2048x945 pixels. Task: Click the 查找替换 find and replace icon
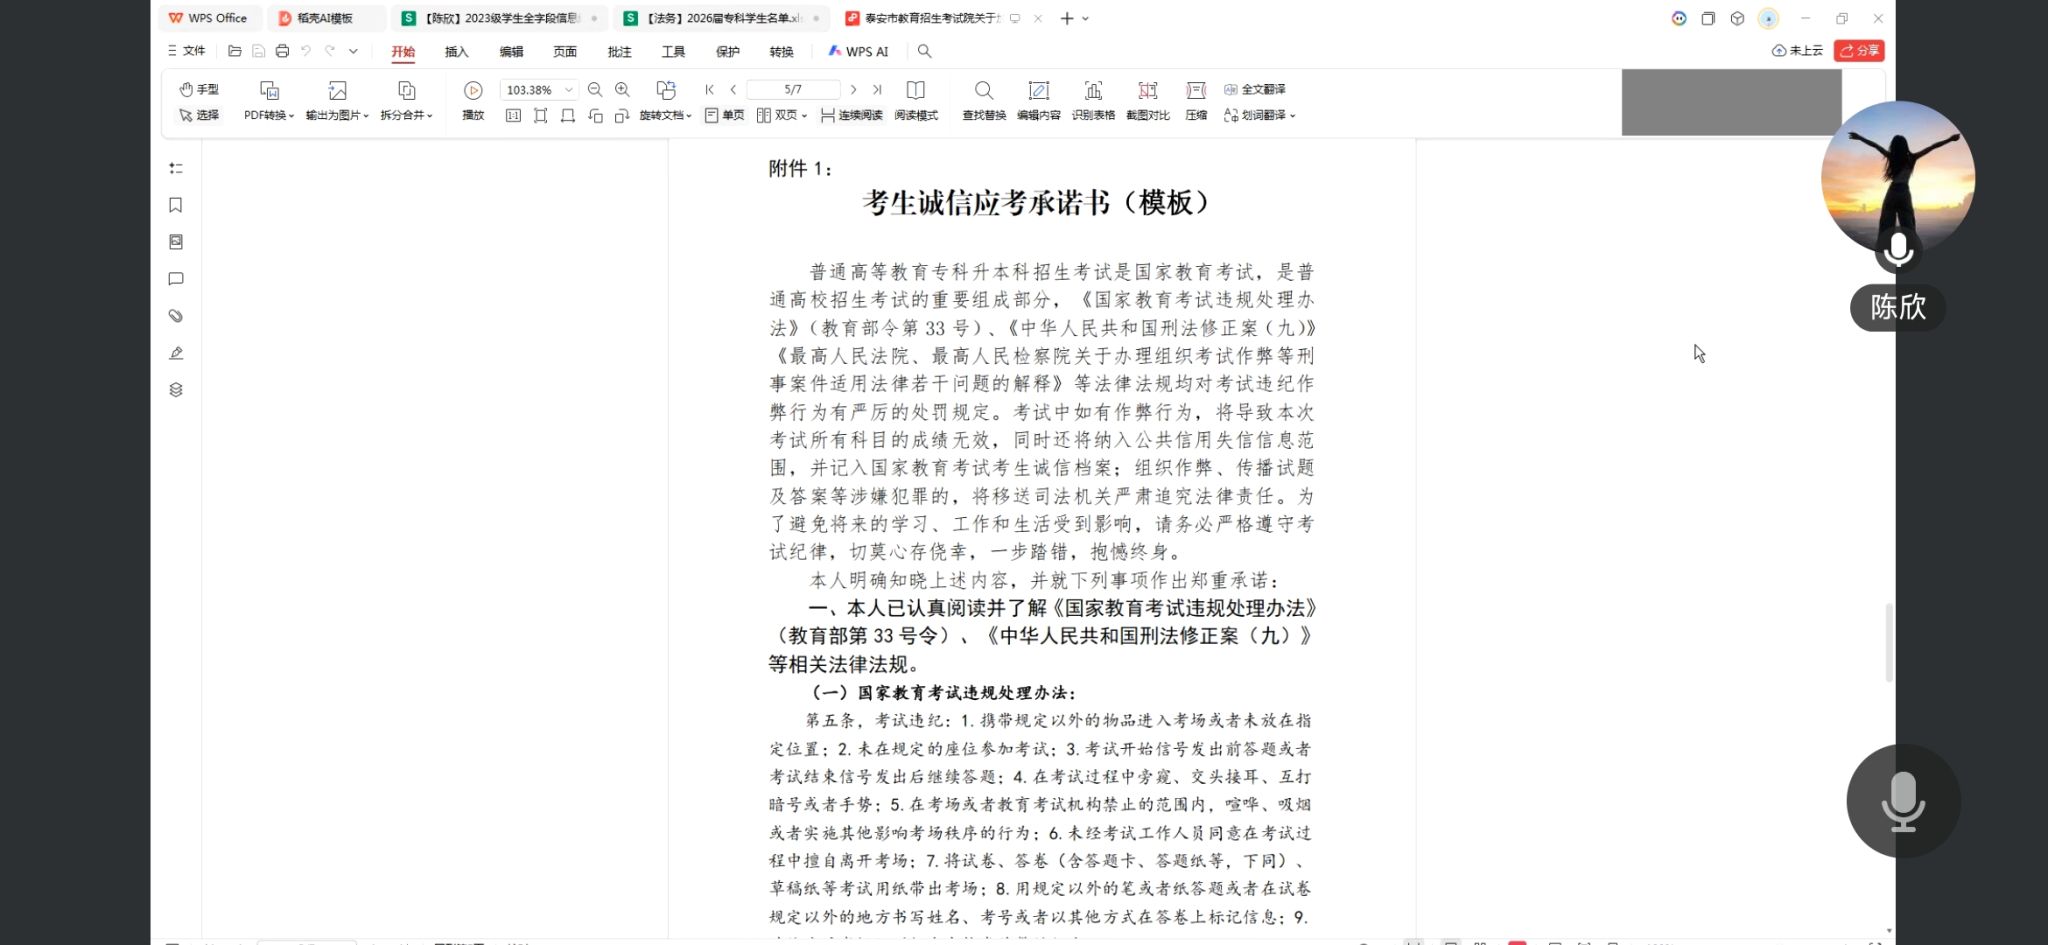pos(983,91)
